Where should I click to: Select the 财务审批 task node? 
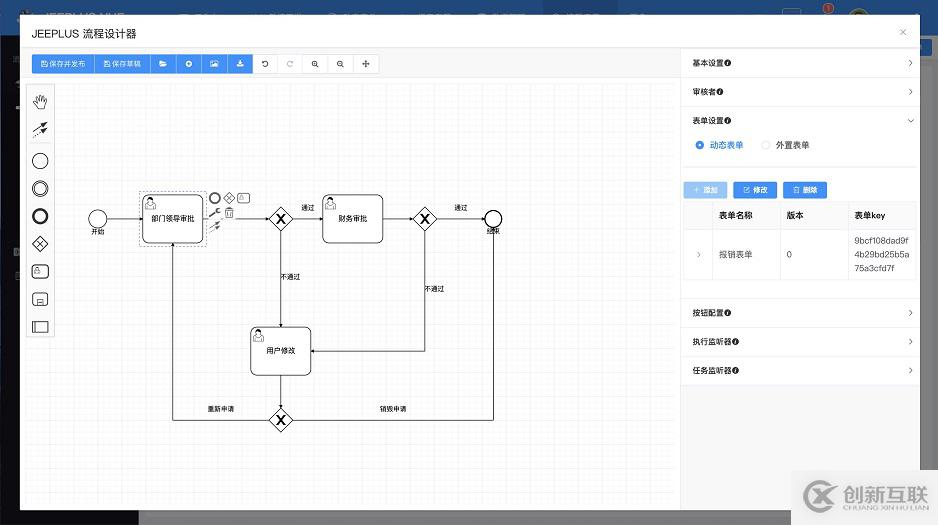point(352,218)
